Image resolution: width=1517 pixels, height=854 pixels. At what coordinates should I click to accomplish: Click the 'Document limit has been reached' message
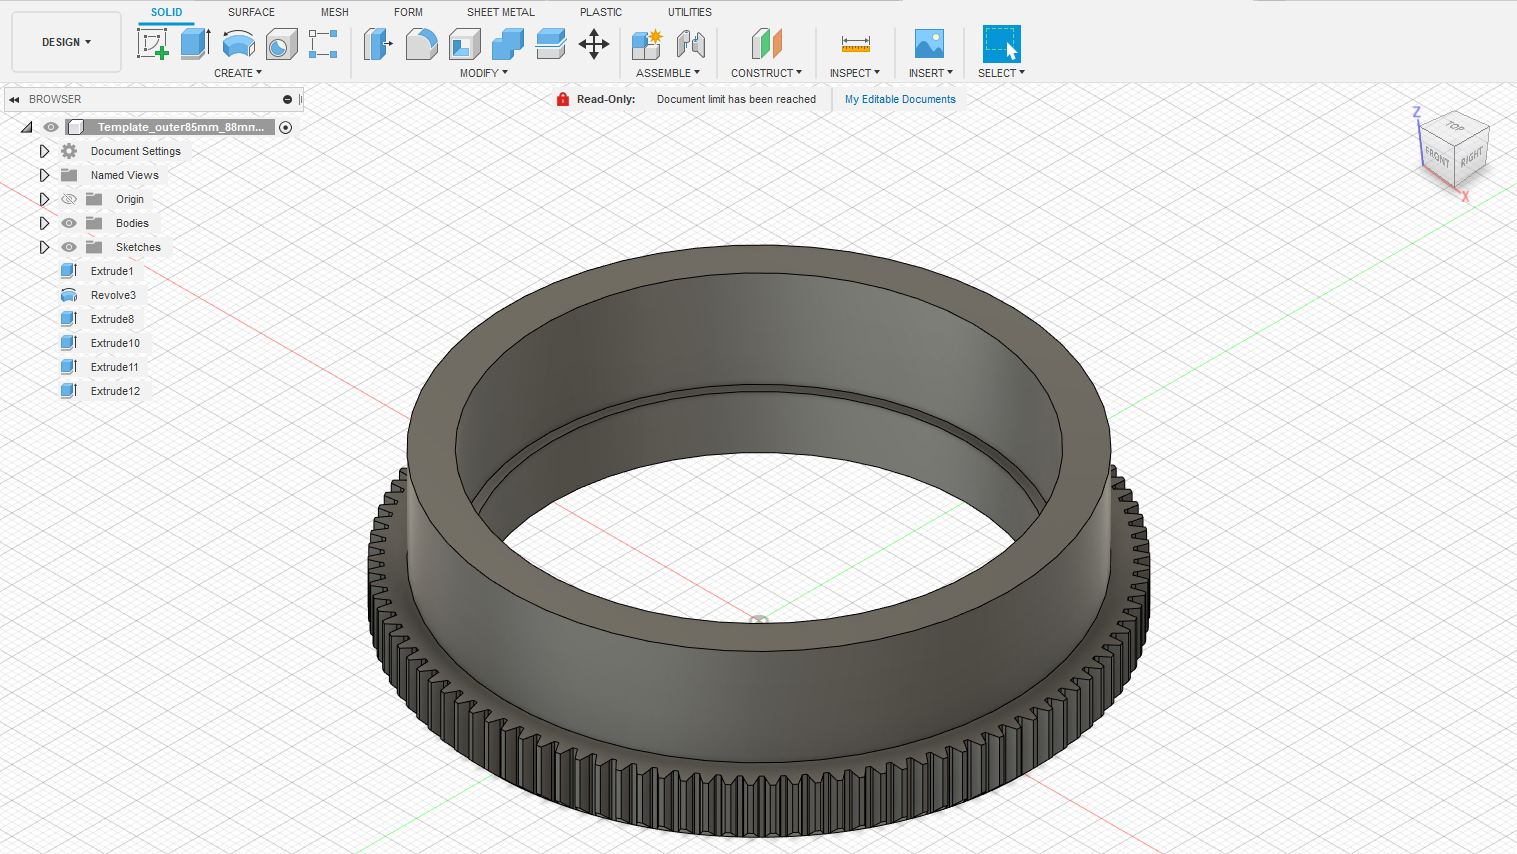click(x=736, y=99)
